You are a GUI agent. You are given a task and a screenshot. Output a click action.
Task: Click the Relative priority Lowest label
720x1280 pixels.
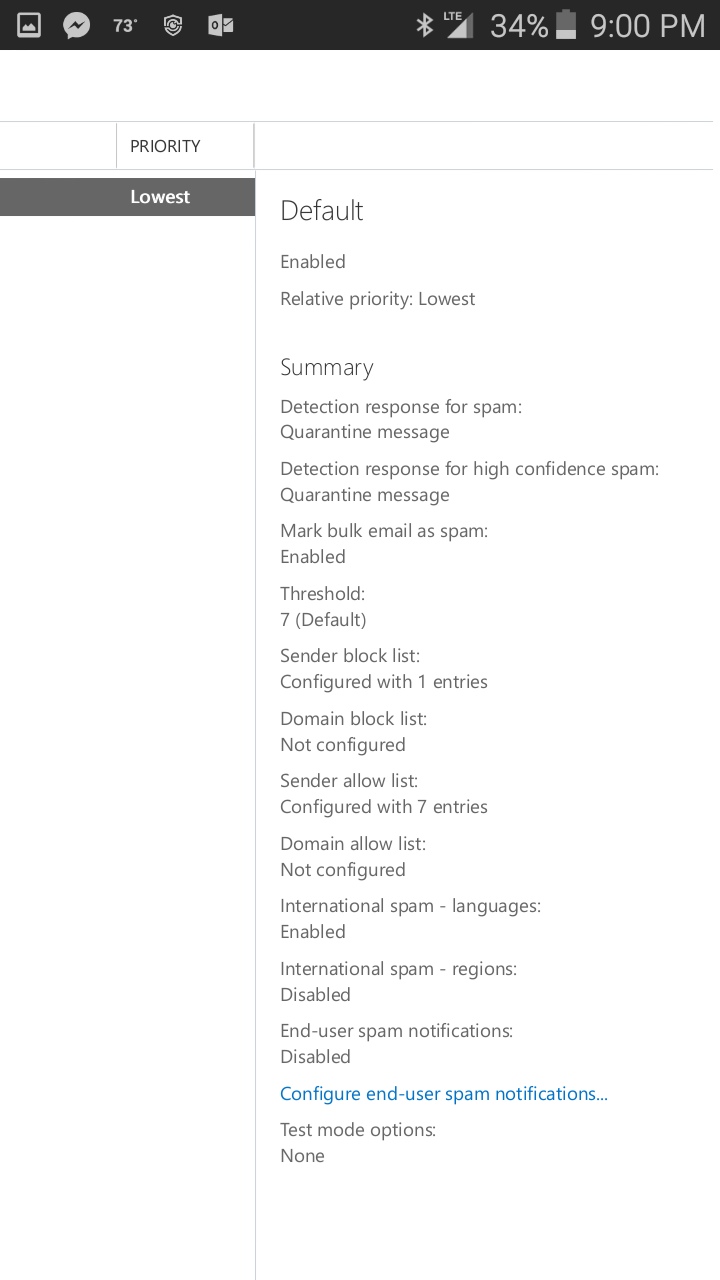pos(377,298)
